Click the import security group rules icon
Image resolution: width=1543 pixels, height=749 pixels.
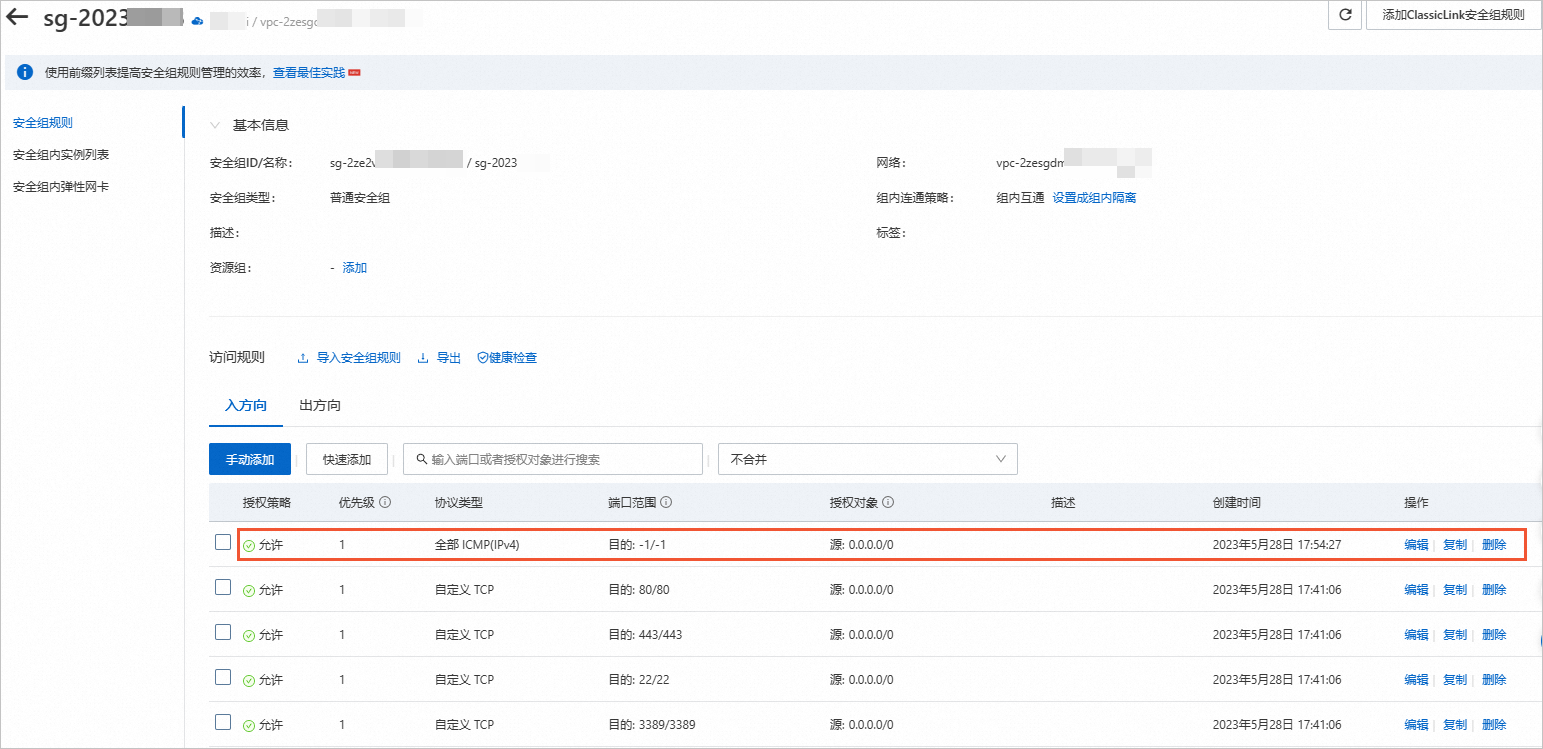pyautogui.click(x=303, y=358)
